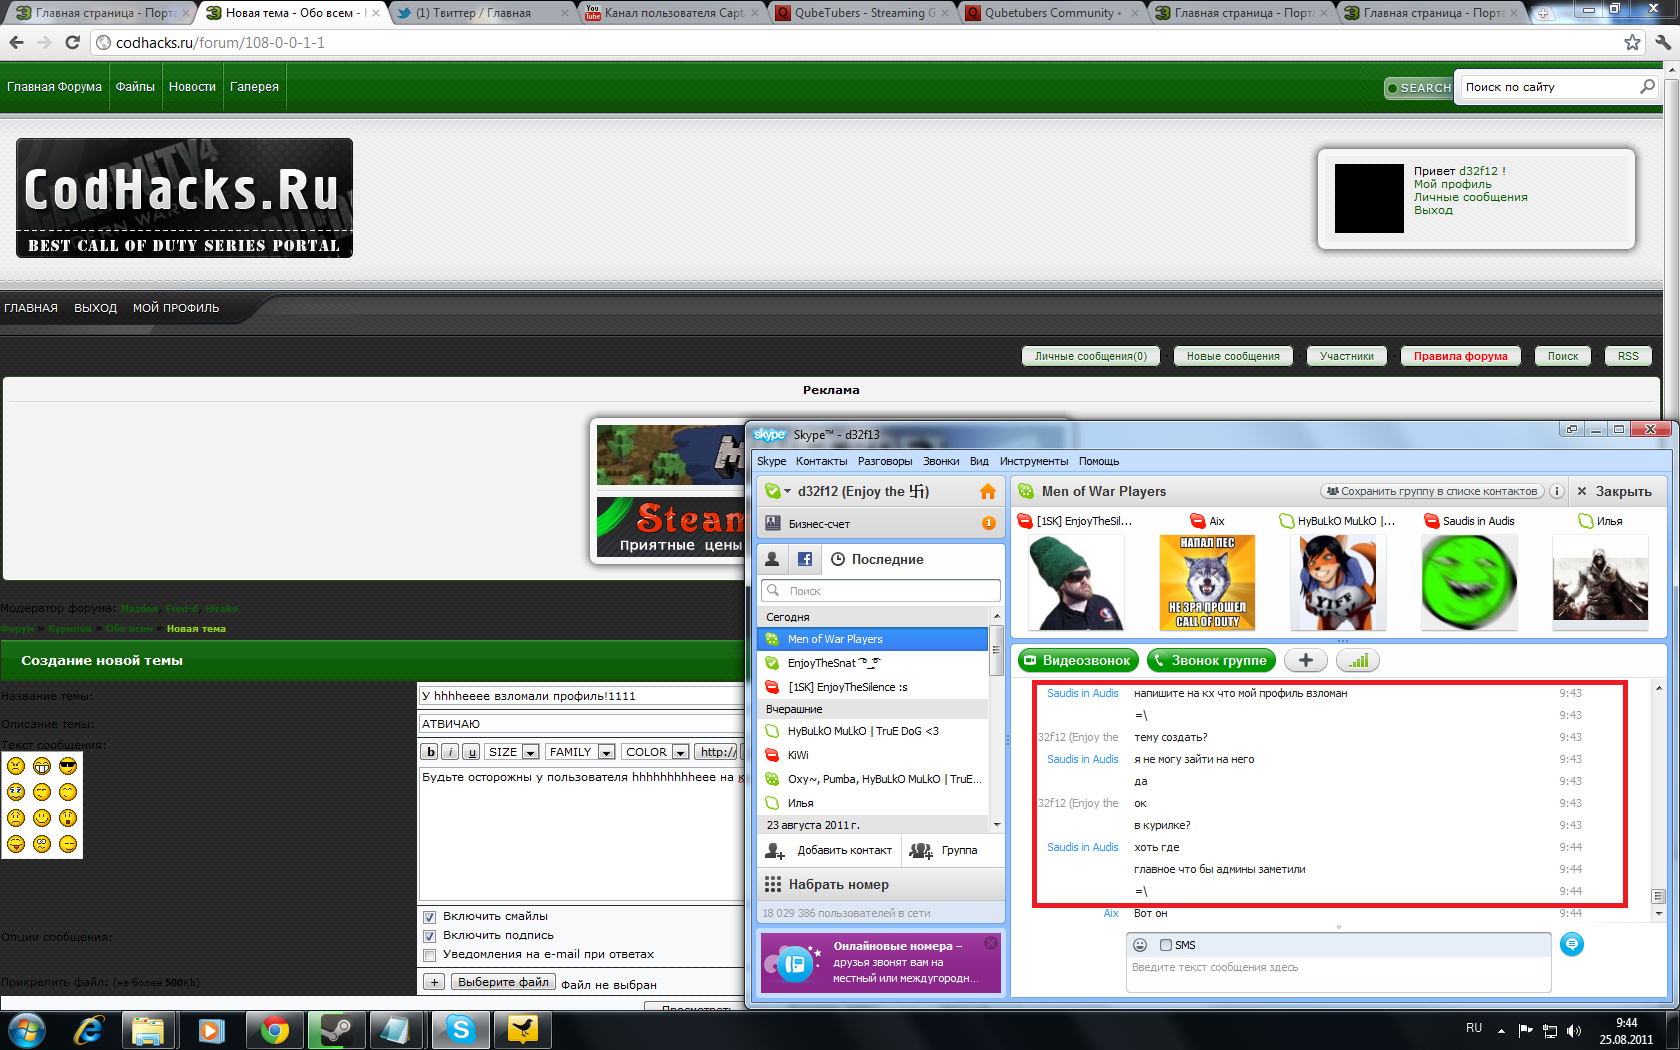Click the Вчерашние section header in Skype list

873,709
